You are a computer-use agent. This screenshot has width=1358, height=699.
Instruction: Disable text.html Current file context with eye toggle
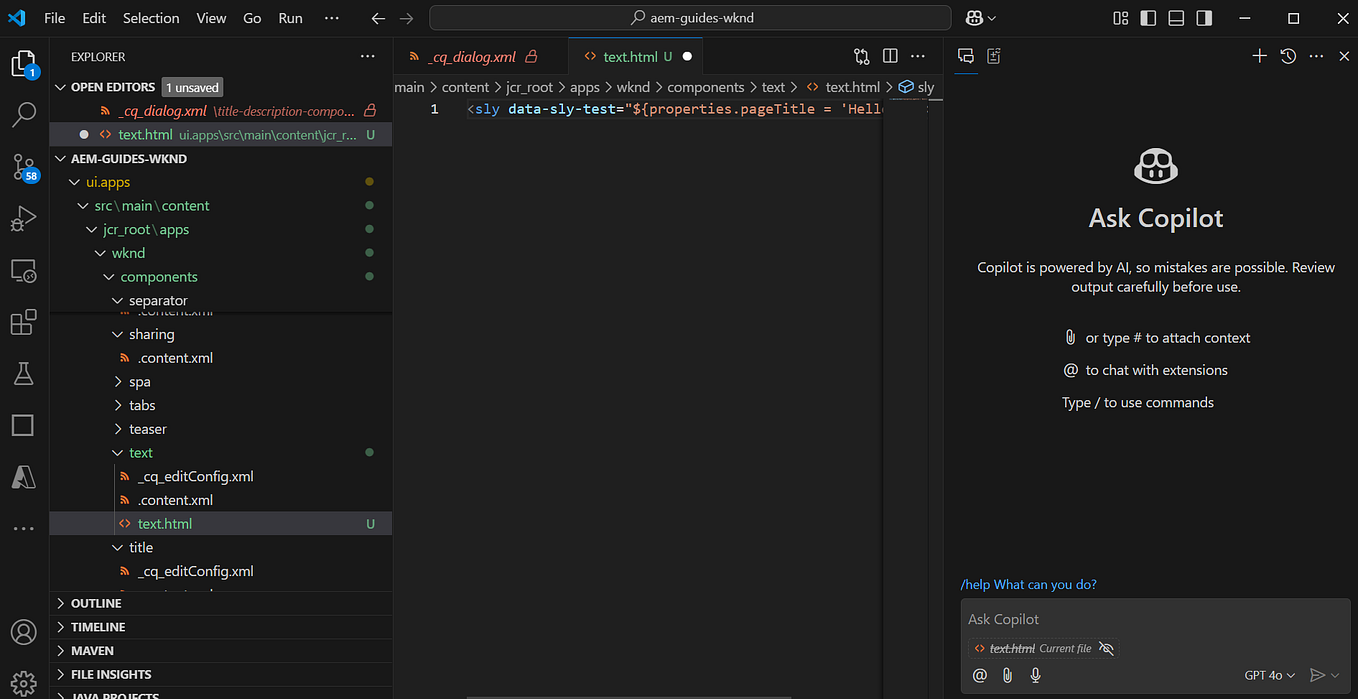1106,648
